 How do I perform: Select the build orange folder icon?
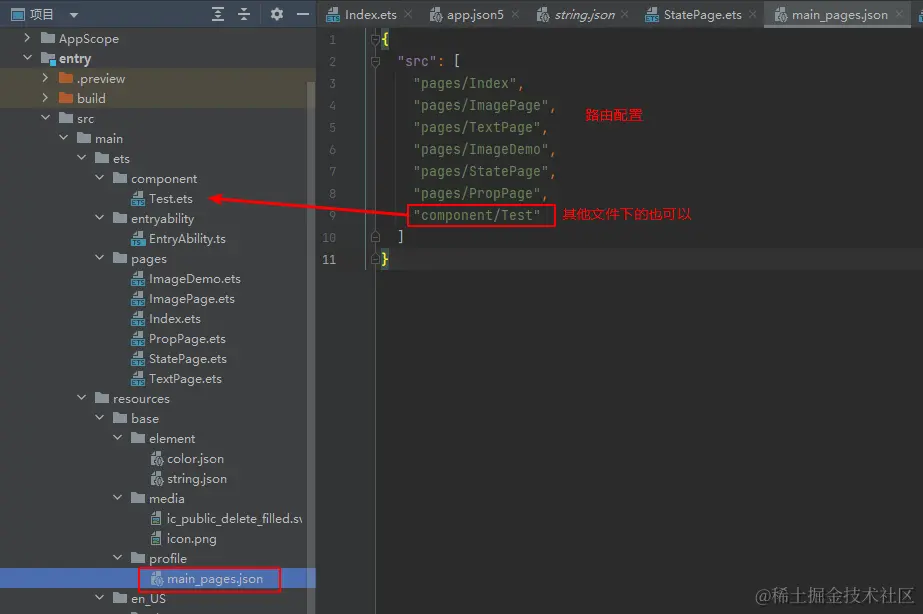click(66, 98)
